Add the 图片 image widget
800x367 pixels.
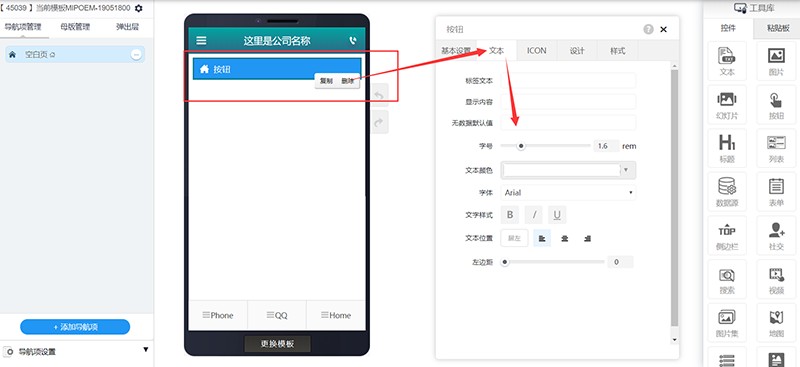point(776,61)
